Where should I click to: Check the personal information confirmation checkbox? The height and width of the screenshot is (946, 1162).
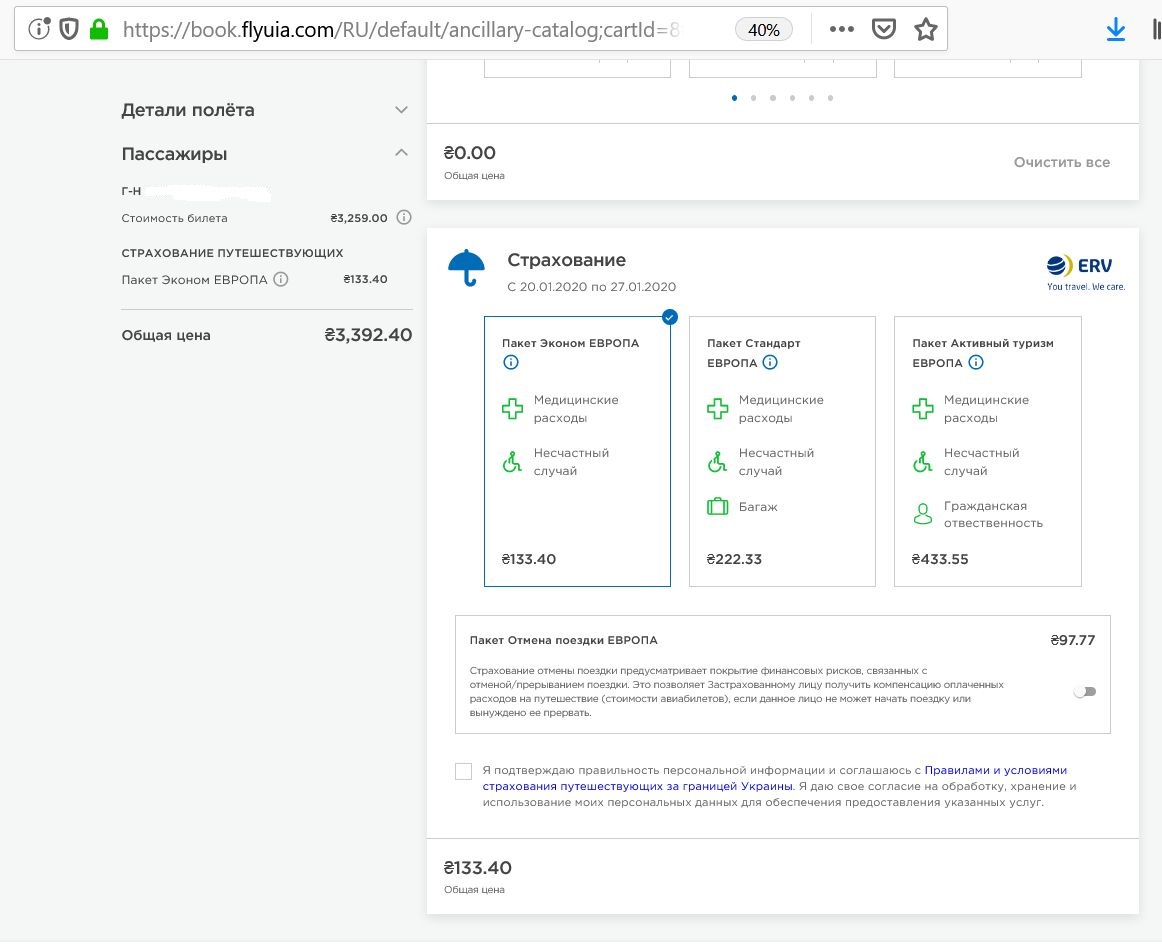[x=463, y=771]
